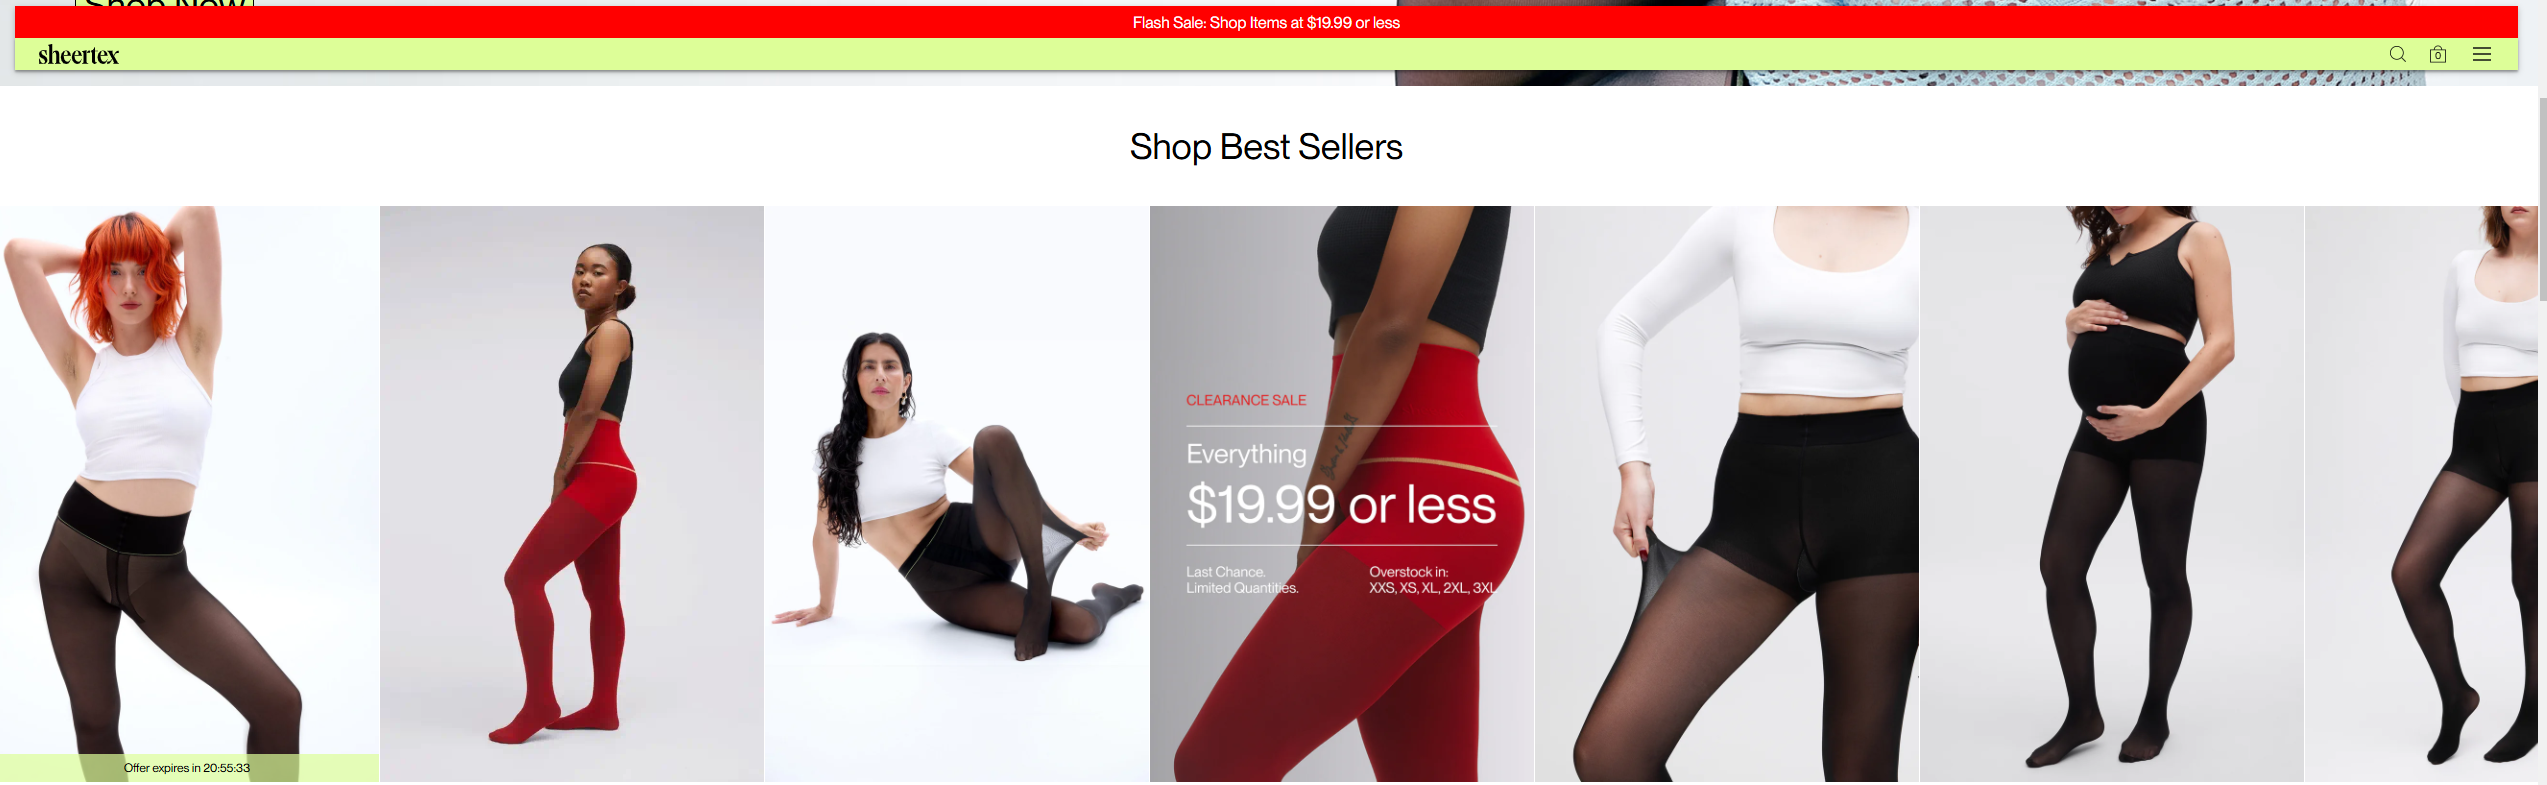Click the 'CLEARANCE SALE' red label
2547x785 pixels.
click(x=1246, y=400)
